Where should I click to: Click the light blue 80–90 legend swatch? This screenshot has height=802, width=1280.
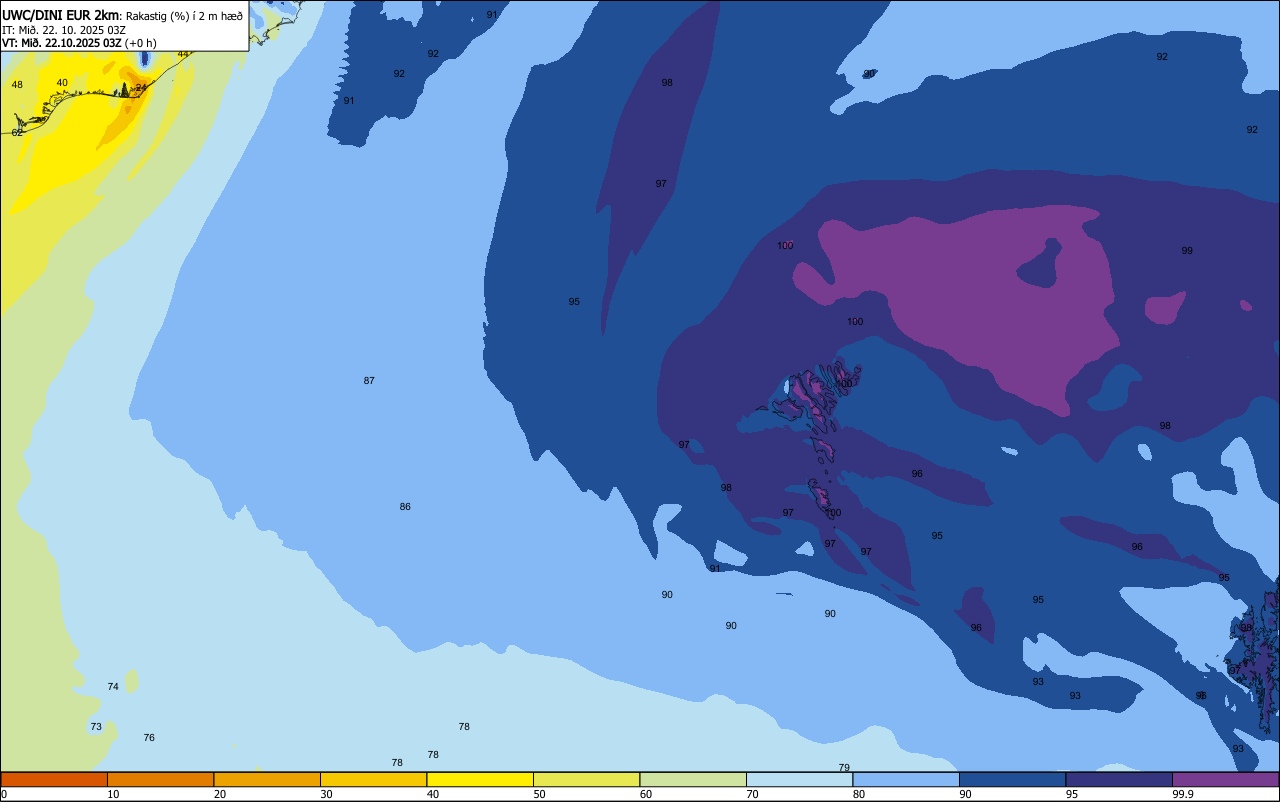(x=906, y=779)
